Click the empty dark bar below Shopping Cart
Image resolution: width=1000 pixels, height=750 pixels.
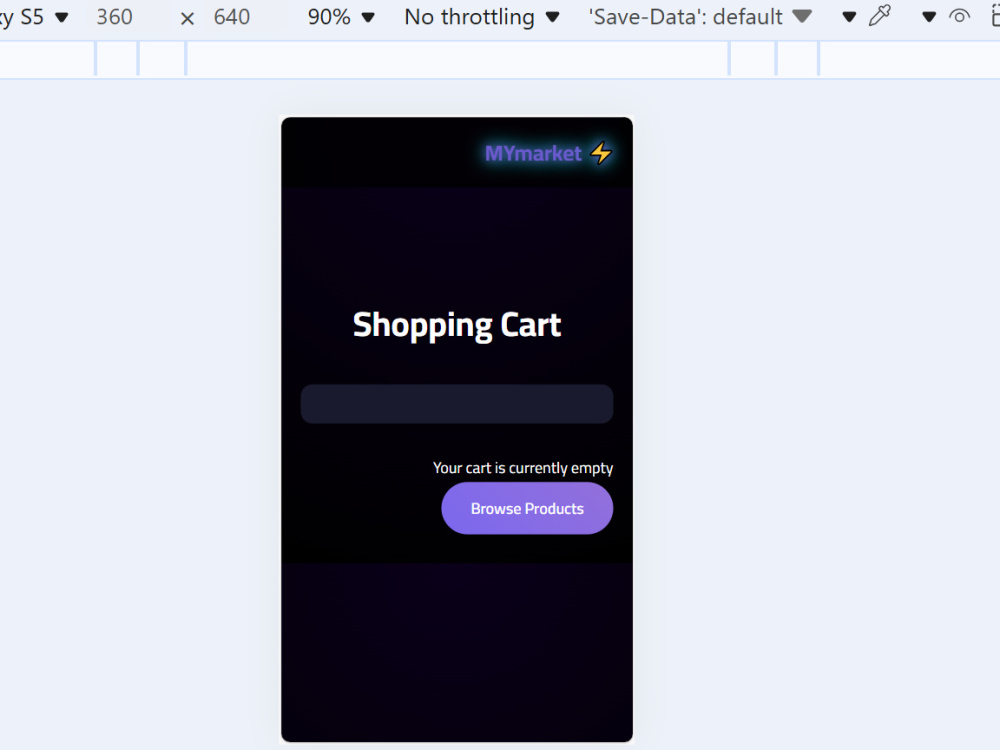coord(457,404)
